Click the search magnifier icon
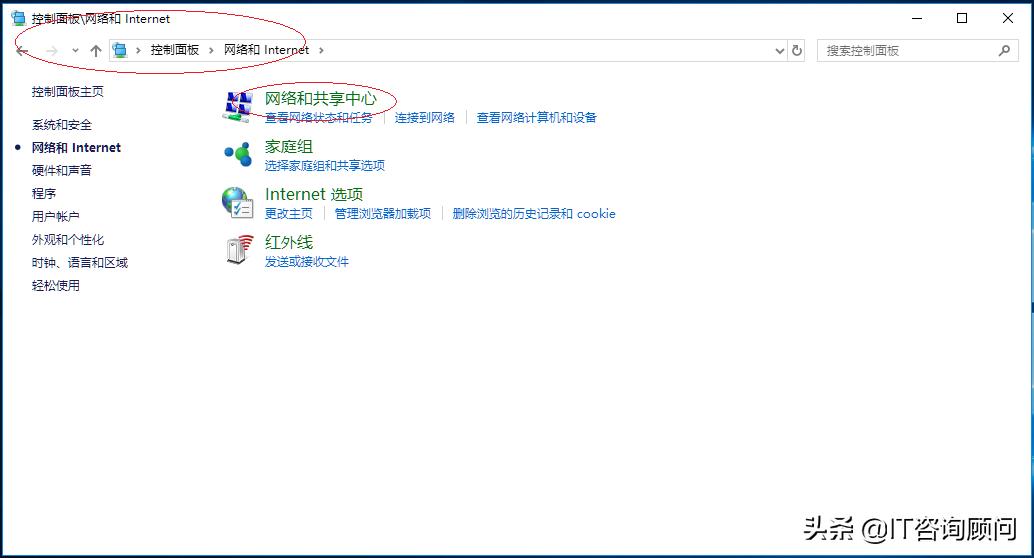1034x558 pixels. click(x=1004, y=50)
